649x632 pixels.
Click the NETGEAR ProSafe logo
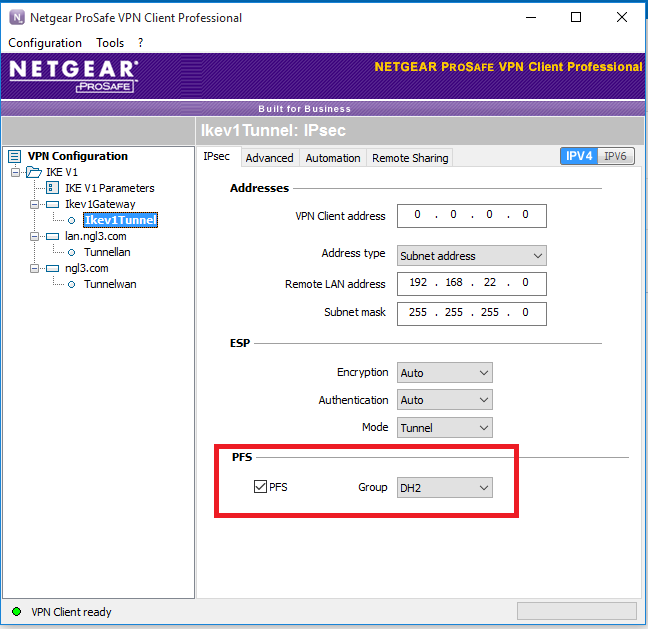(74, 76)
